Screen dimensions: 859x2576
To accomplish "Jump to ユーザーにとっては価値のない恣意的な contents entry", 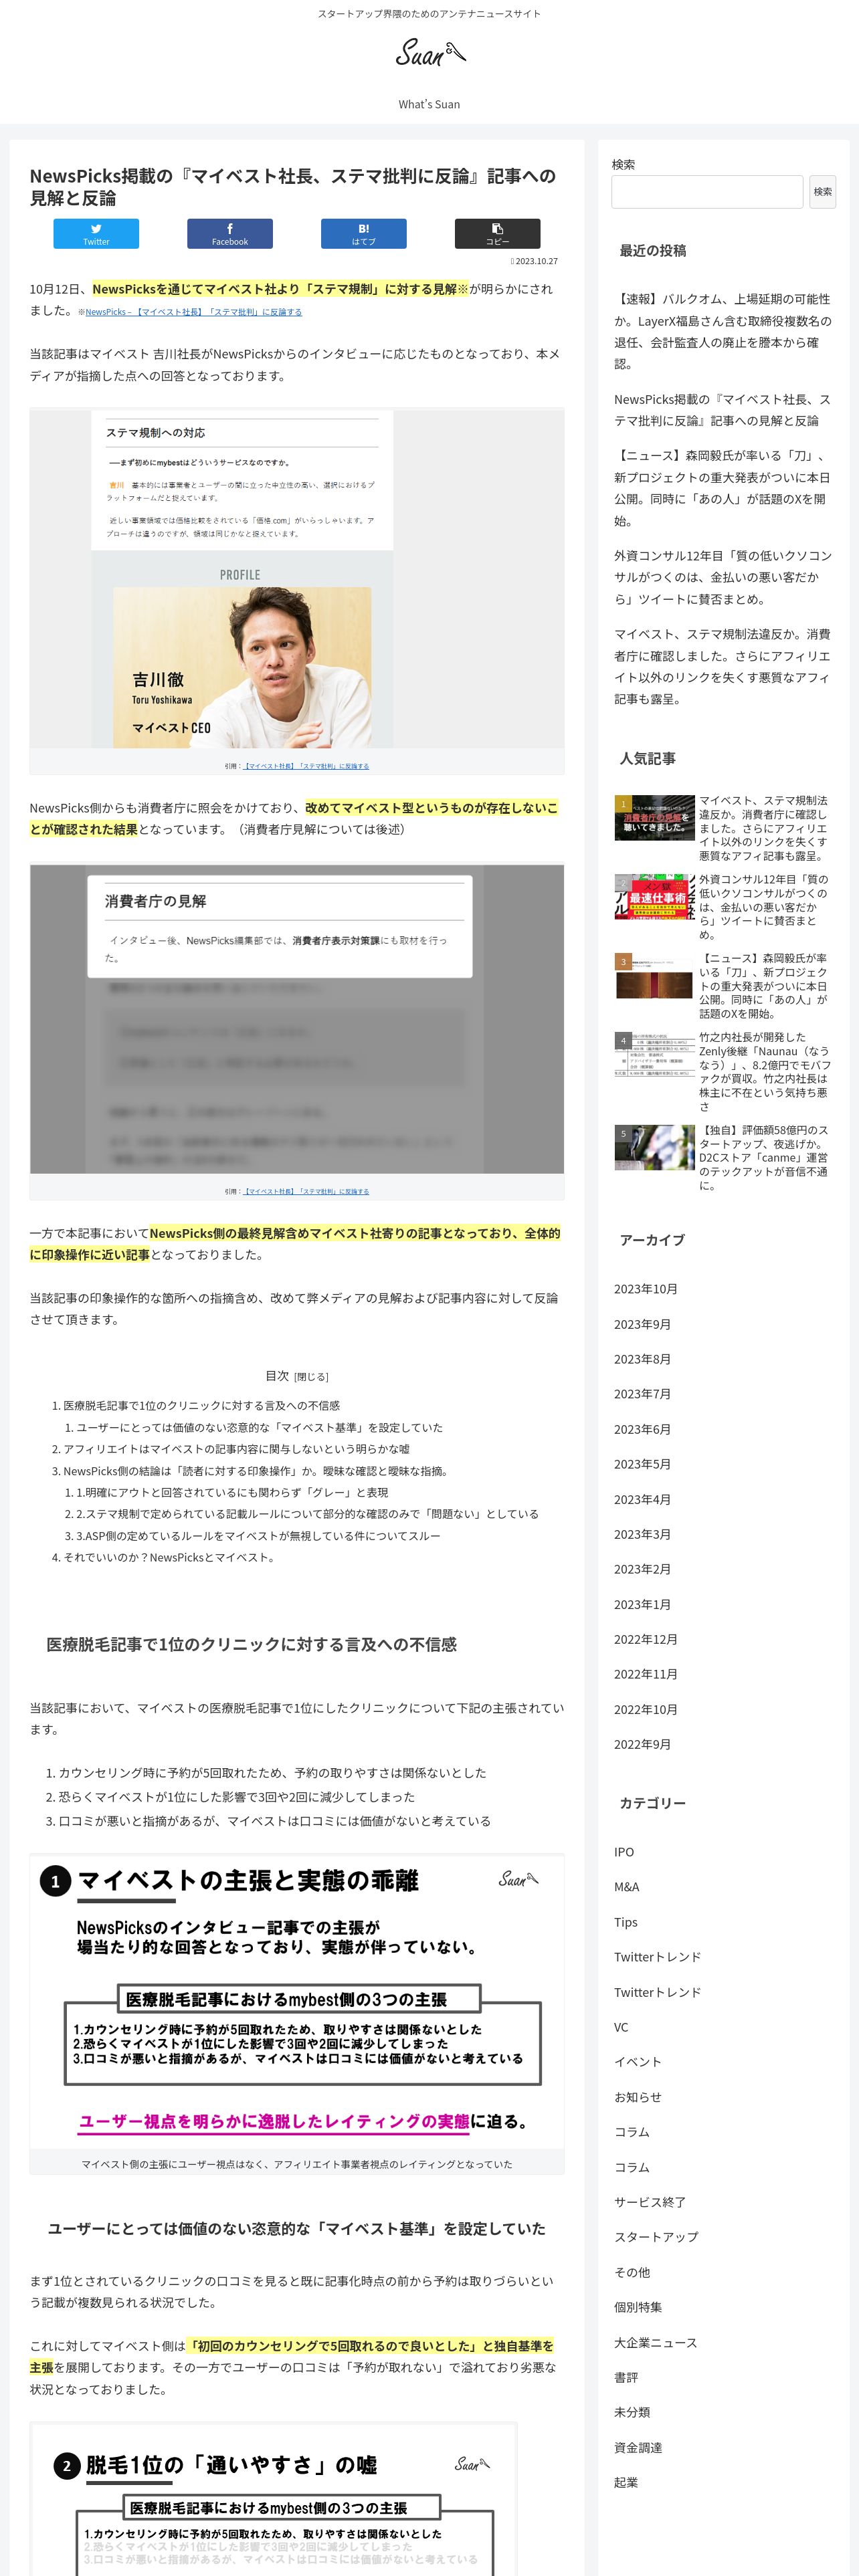I will pyautogui.click(x=259, y=1427).
